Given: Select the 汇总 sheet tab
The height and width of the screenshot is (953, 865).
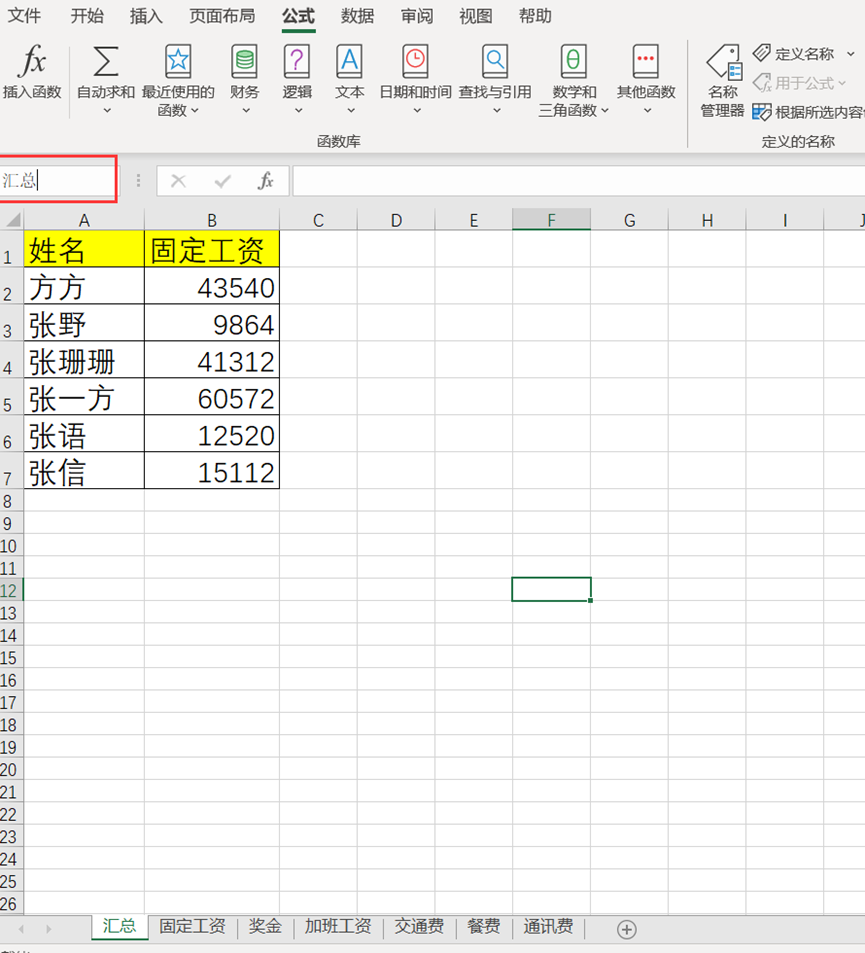Looking at the screenshot, I should [x=119, y=926].
